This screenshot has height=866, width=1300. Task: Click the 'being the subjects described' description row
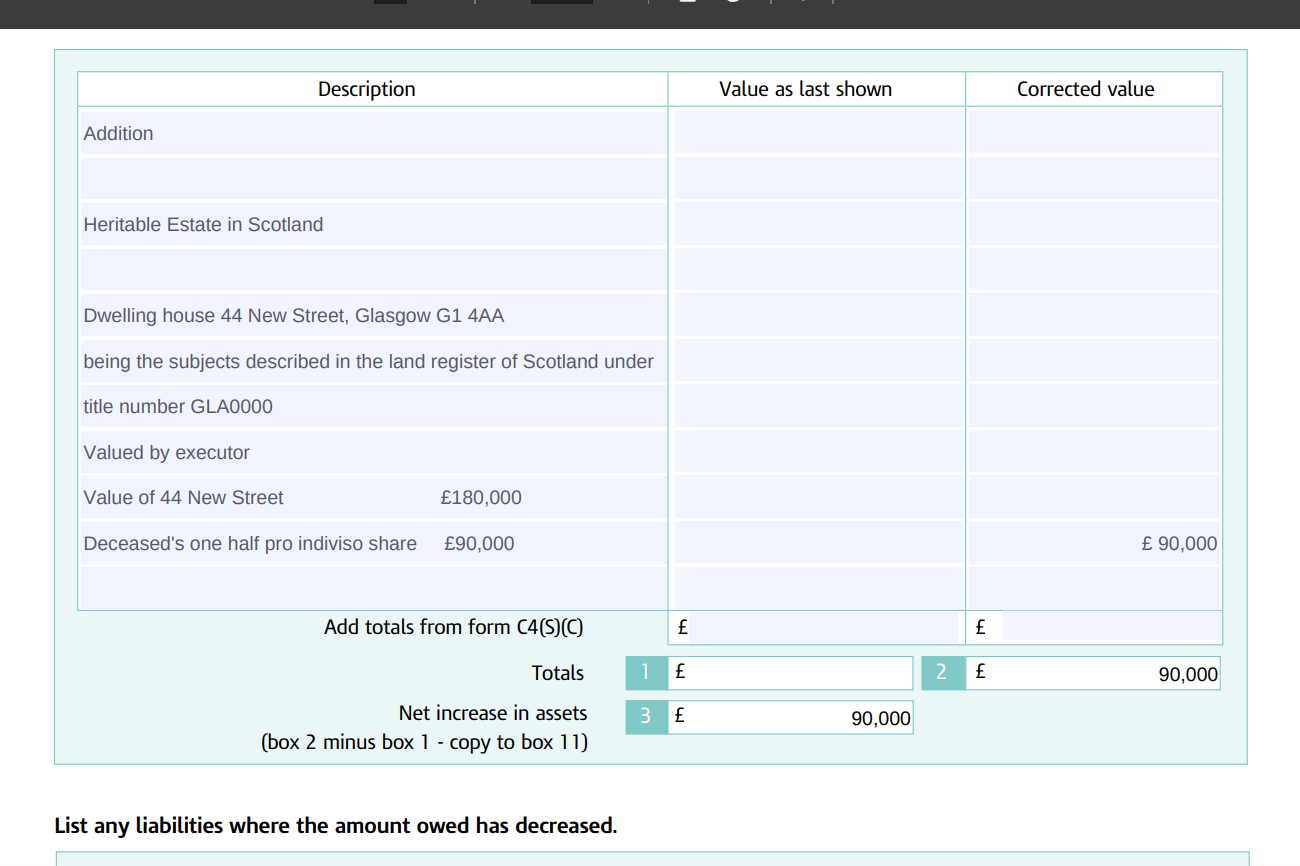(372, 361)
